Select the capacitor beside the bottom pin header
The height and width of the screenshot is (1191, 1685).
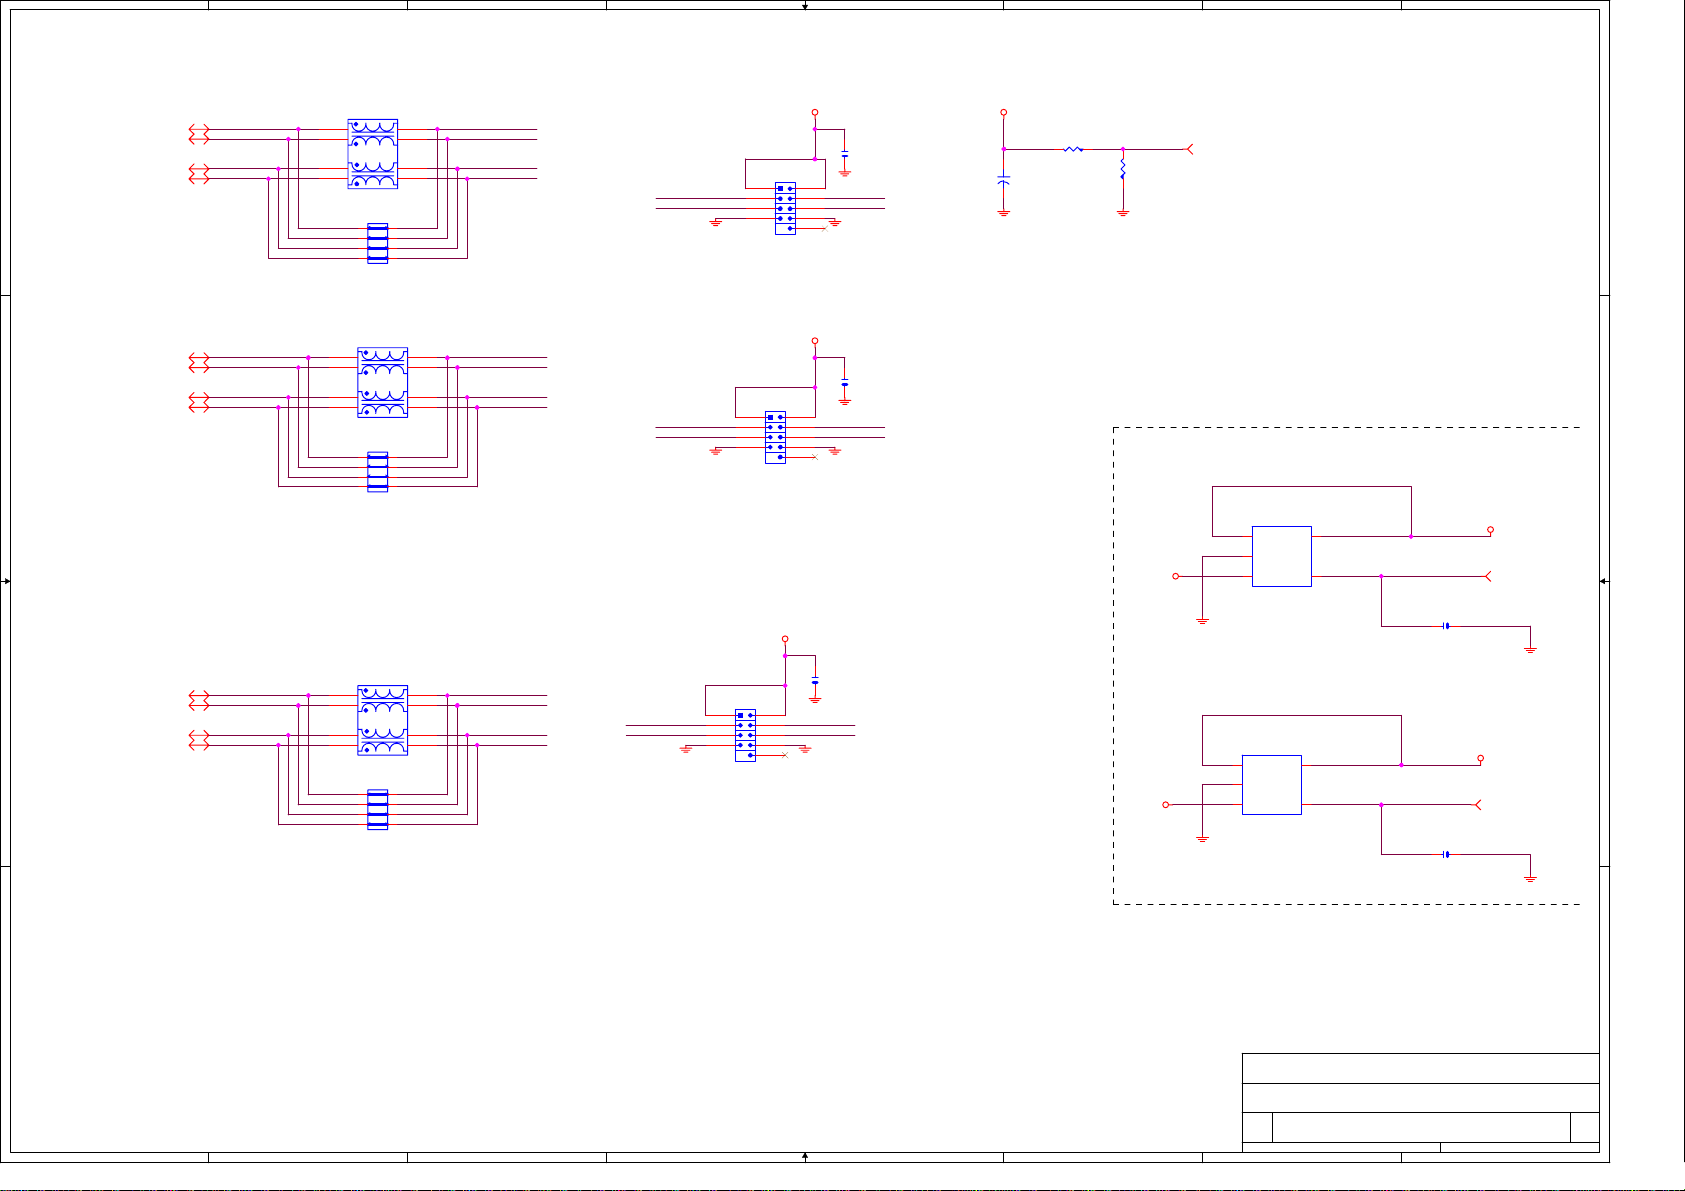pyautogui.click(x=815, y=681)
